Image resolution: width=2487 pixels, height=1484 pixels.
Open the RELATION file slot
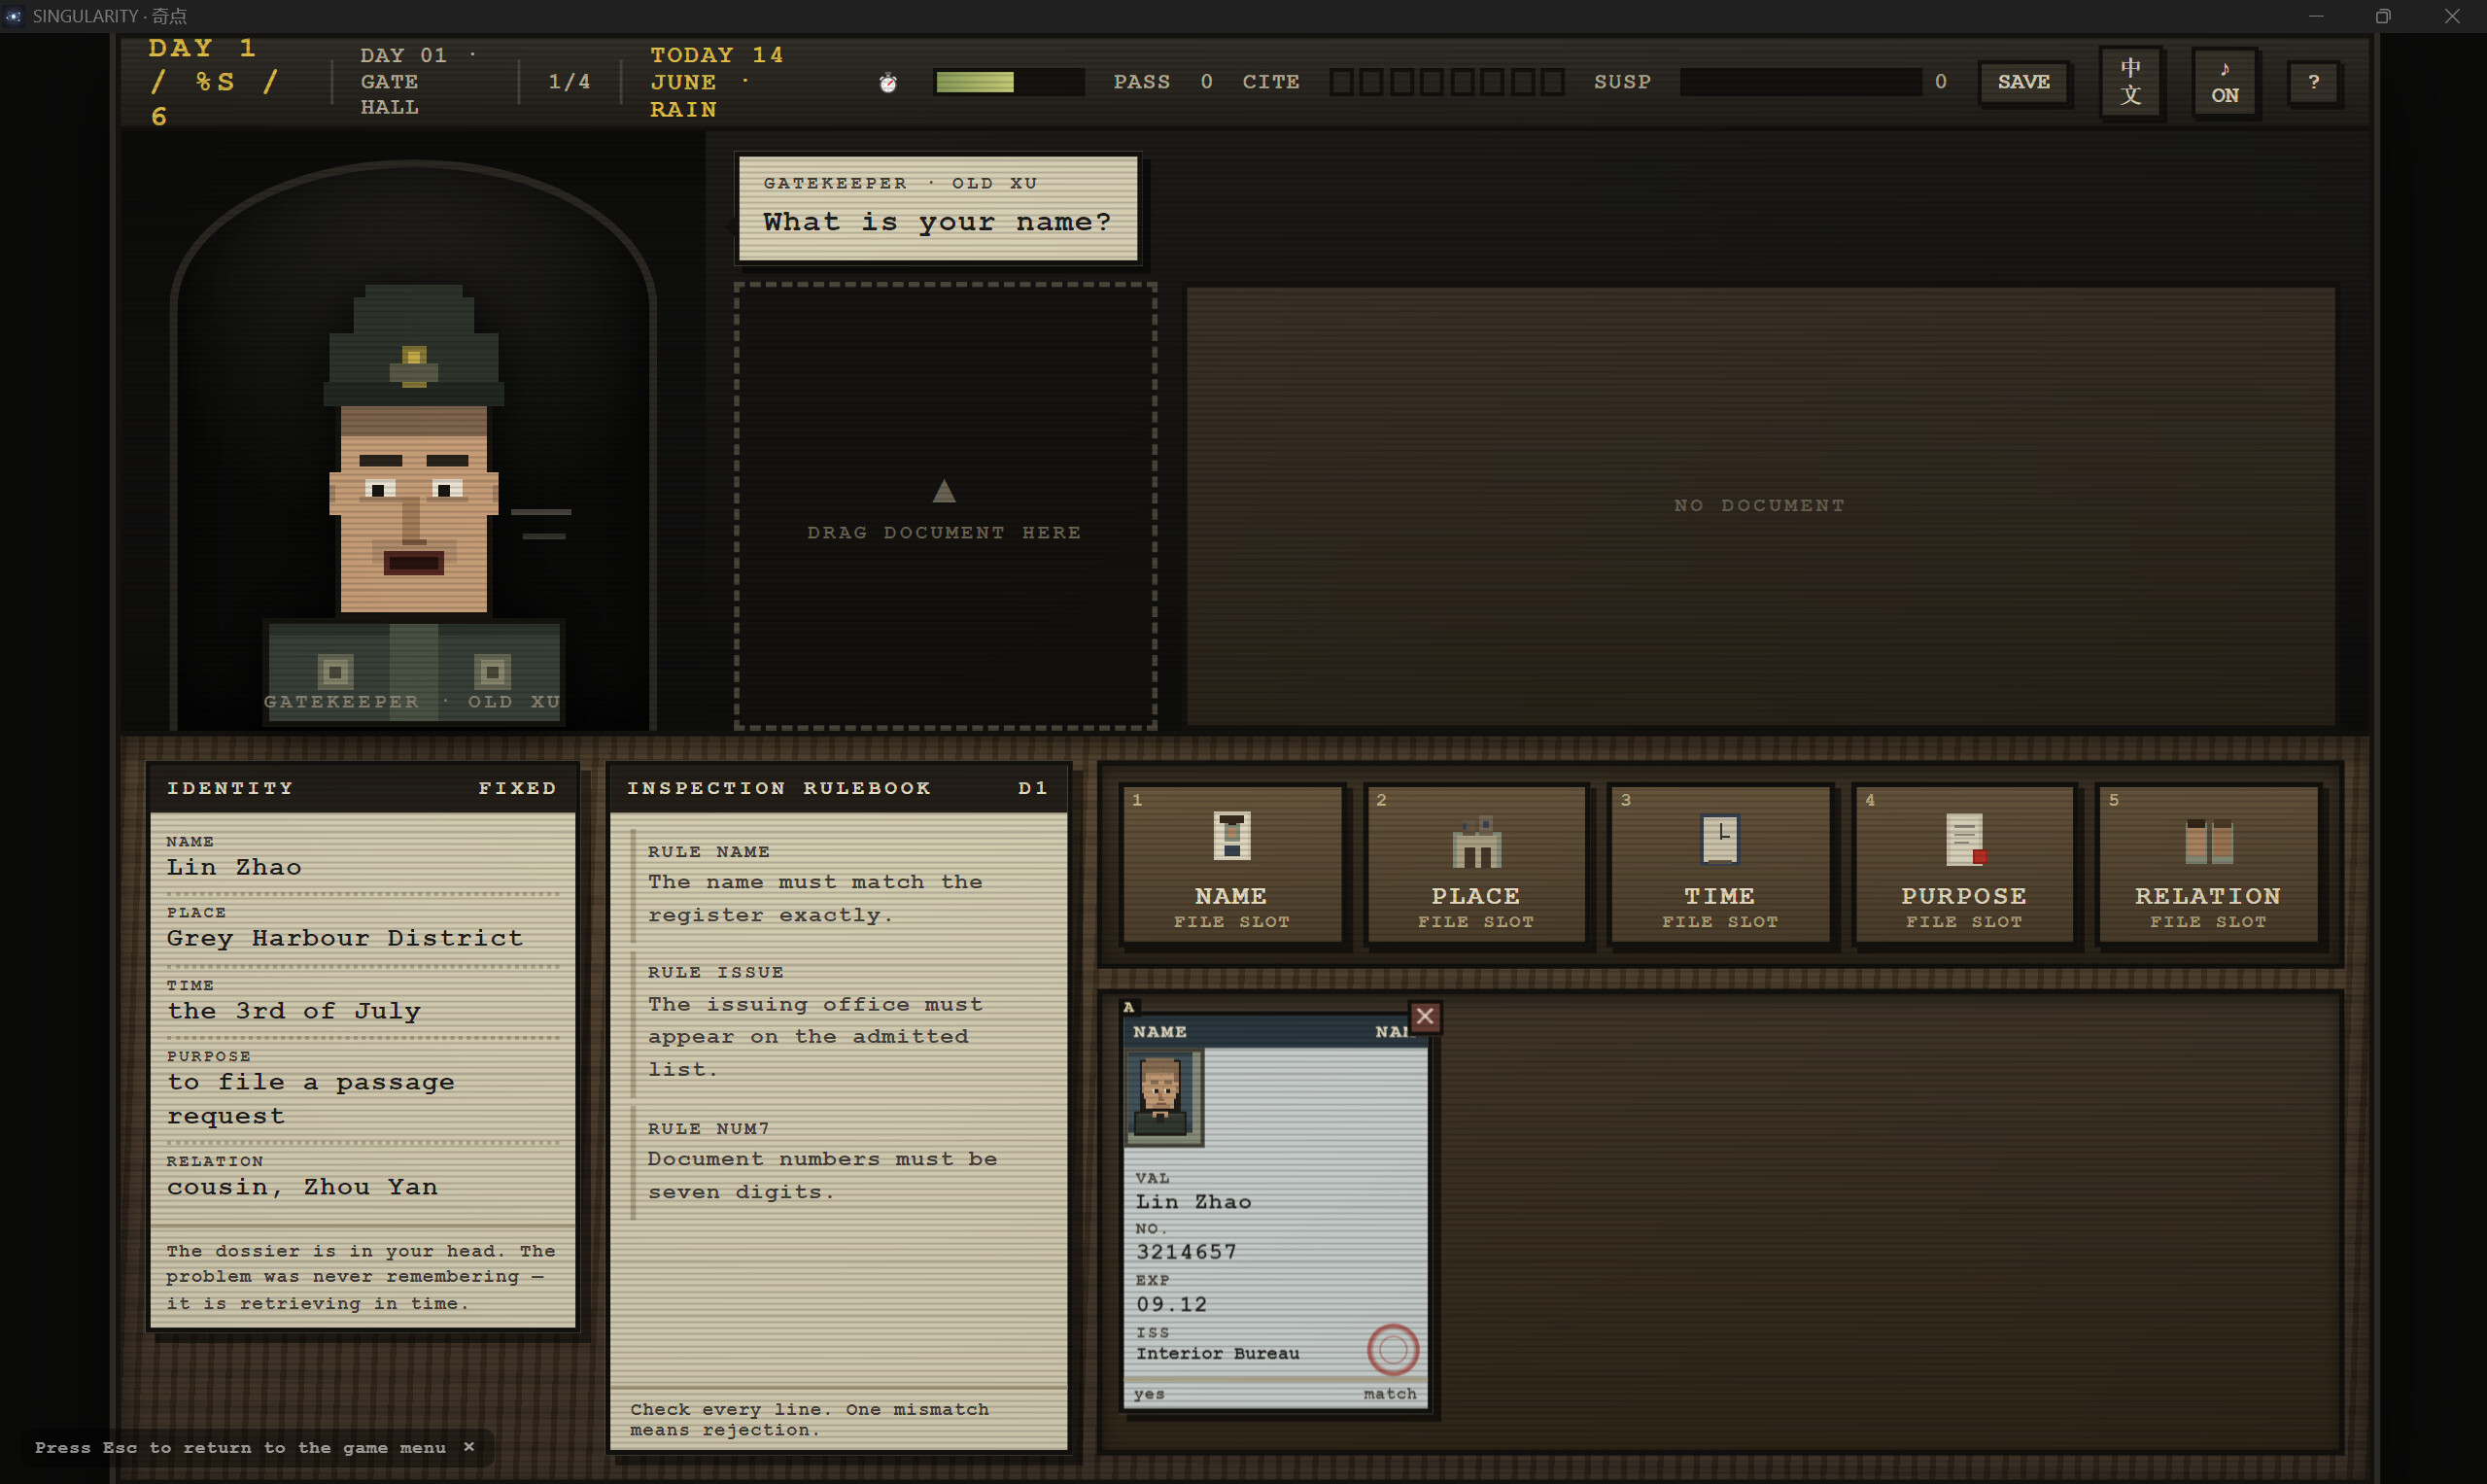coord(2208,864)
